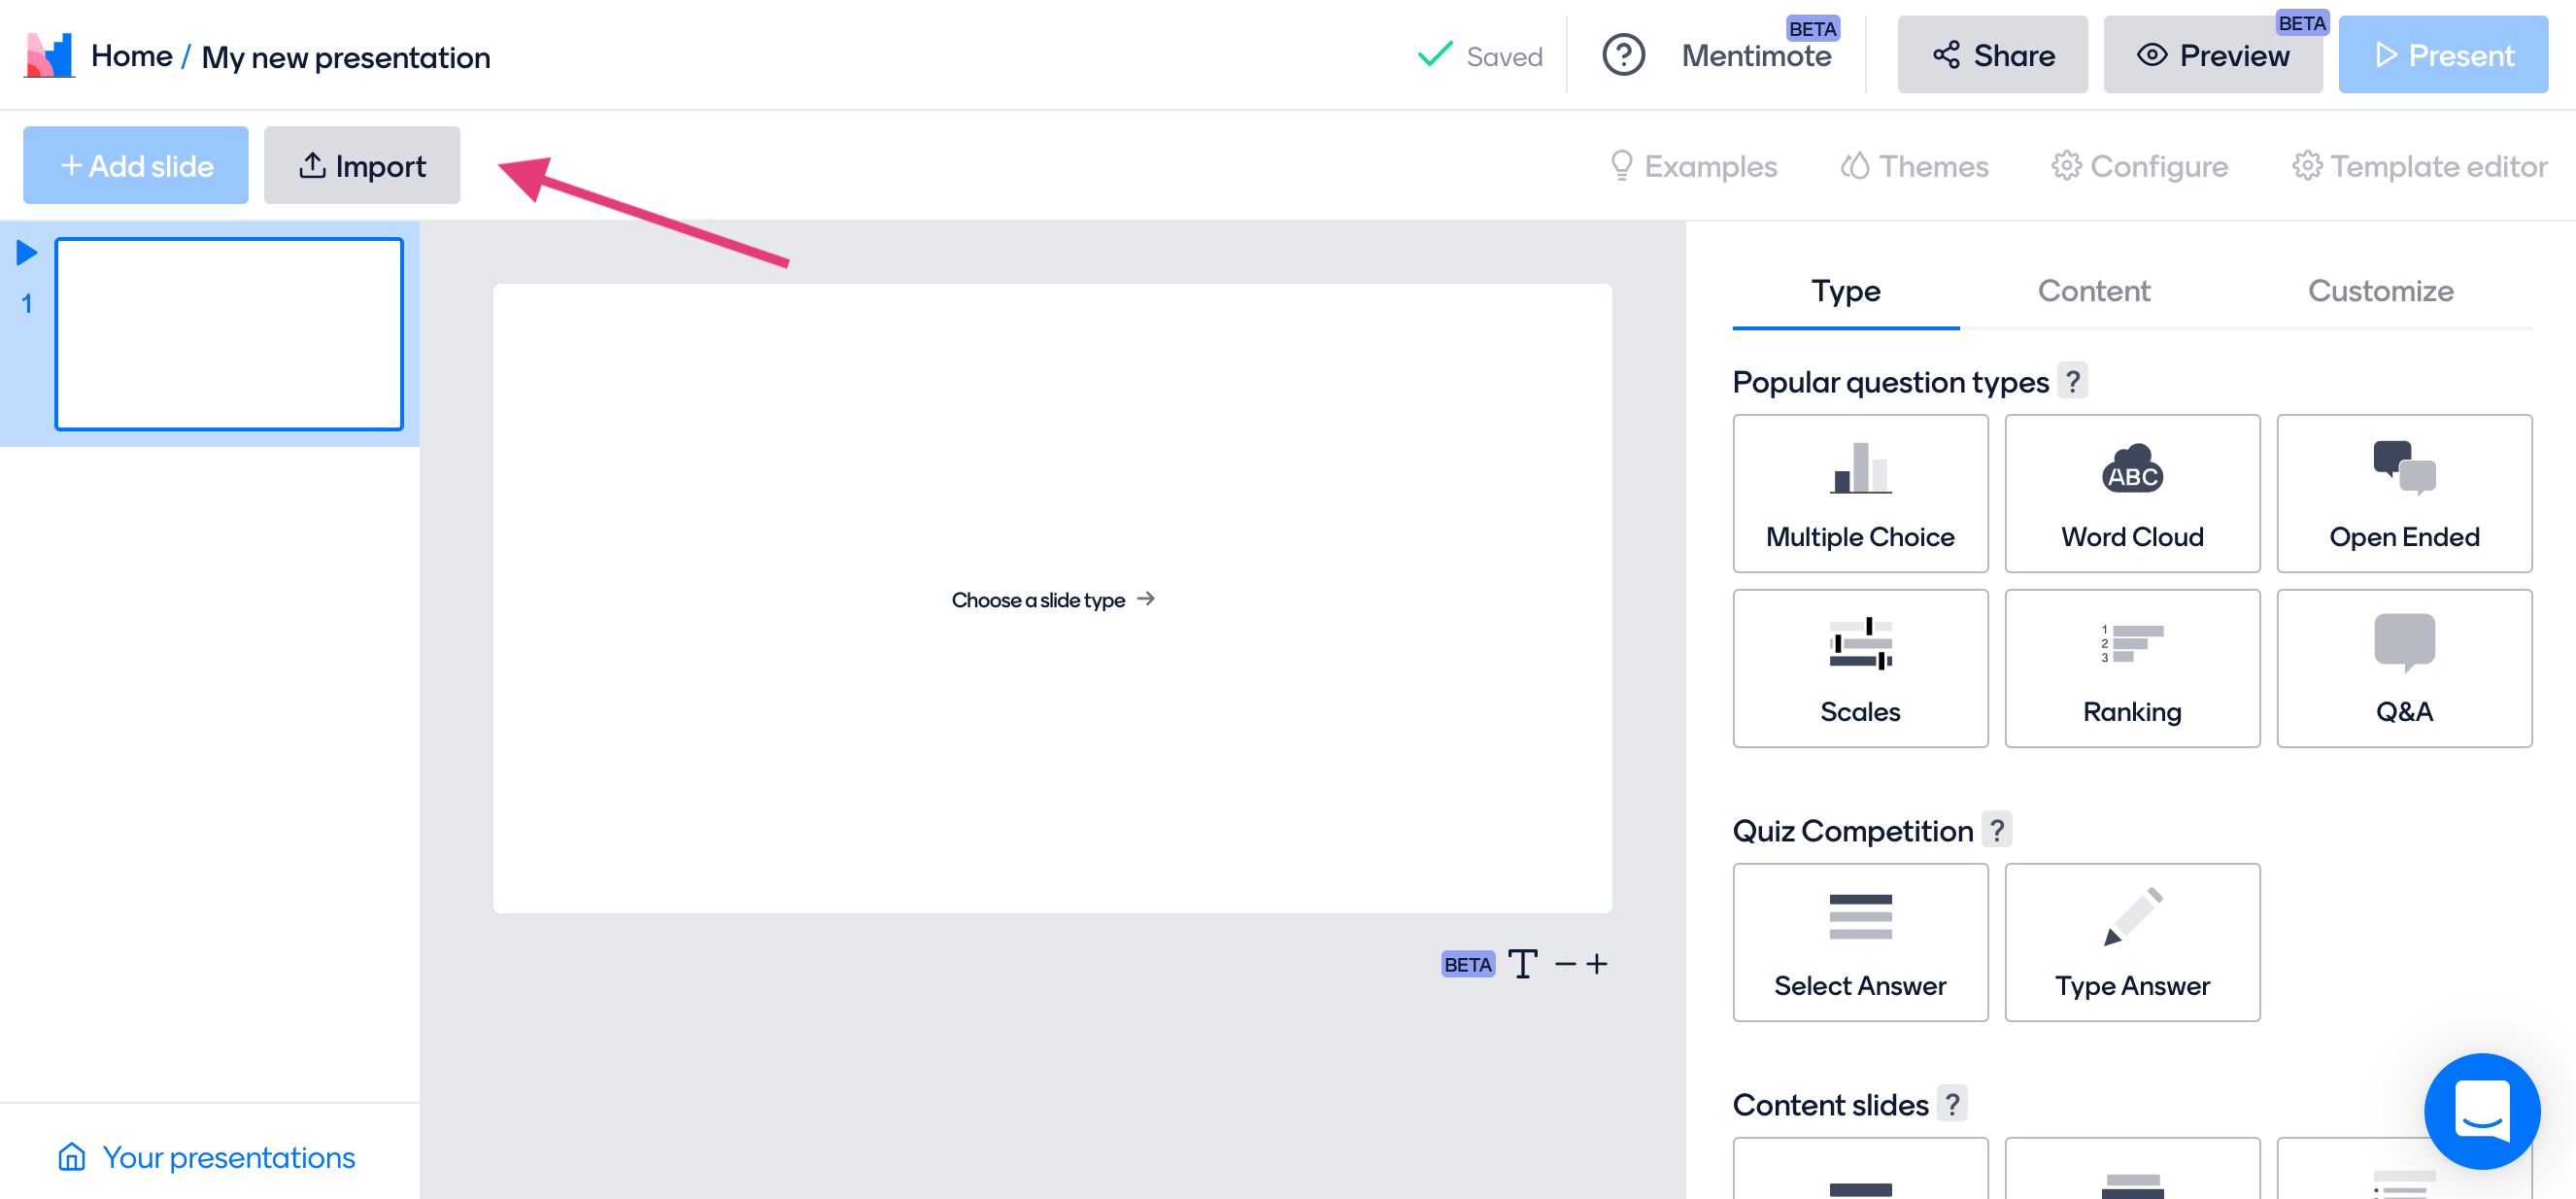Select the Word Cloud question type
Viewport: 2576px width, 1199px height.
point(2131,493)
